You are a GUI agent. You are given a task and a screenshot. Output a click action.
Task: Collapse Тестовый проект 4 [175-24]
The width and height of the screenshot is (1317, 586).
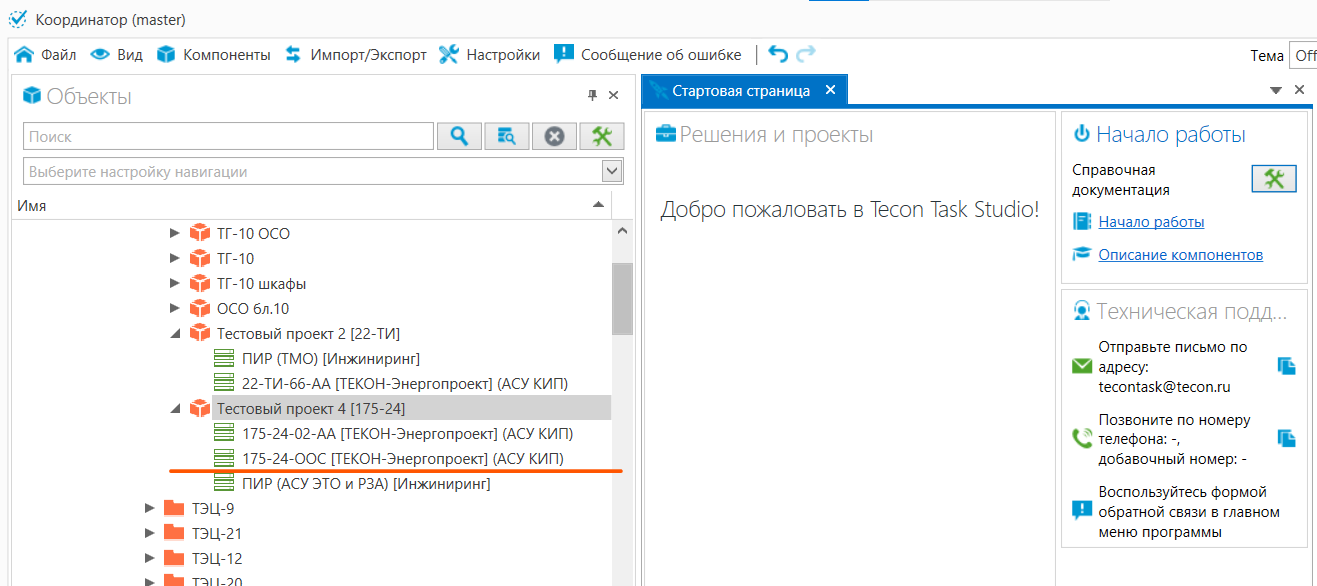175,409
